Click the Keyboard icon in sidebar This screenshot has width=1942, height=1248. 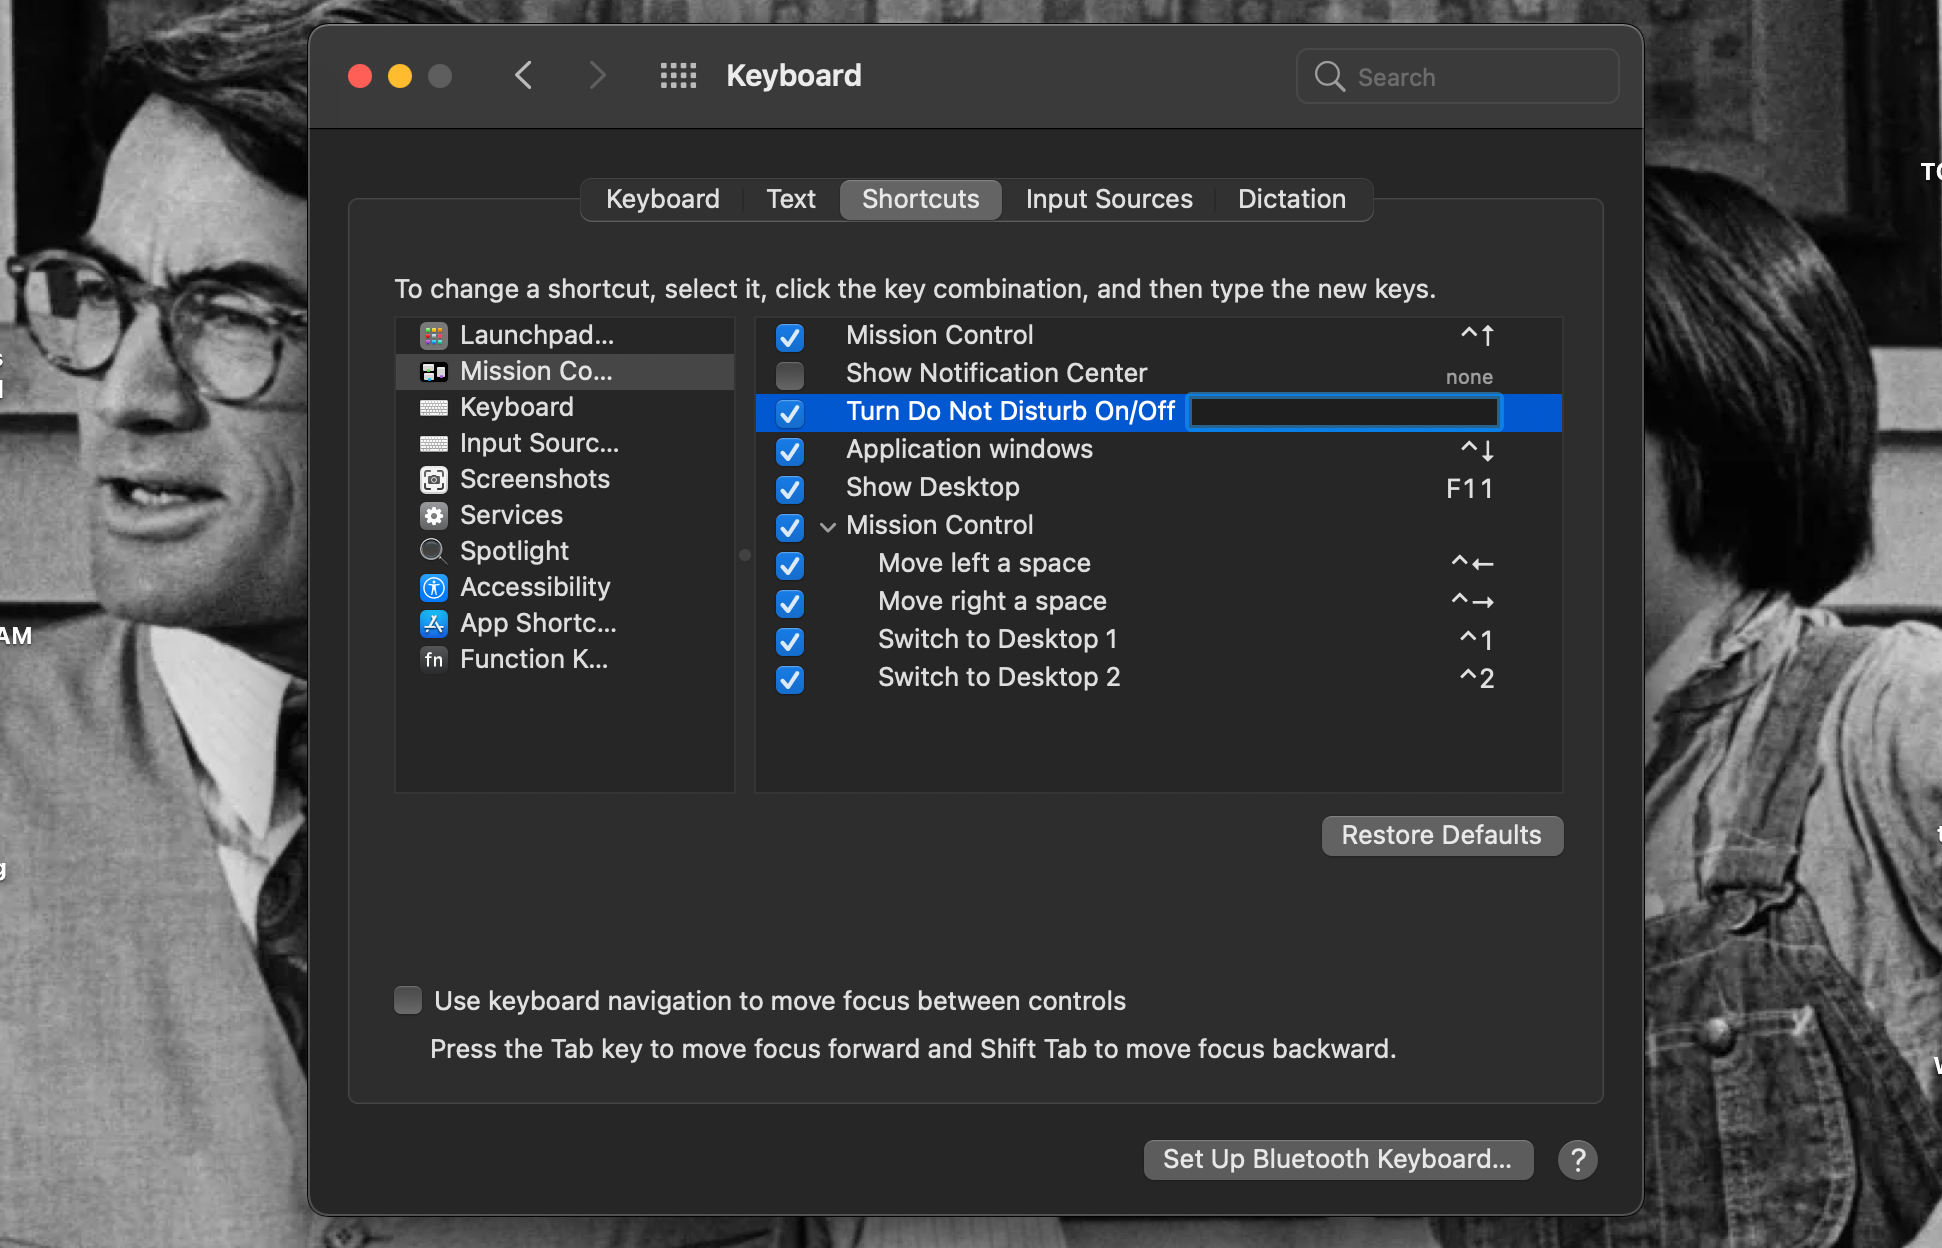[x=433, y=408]
